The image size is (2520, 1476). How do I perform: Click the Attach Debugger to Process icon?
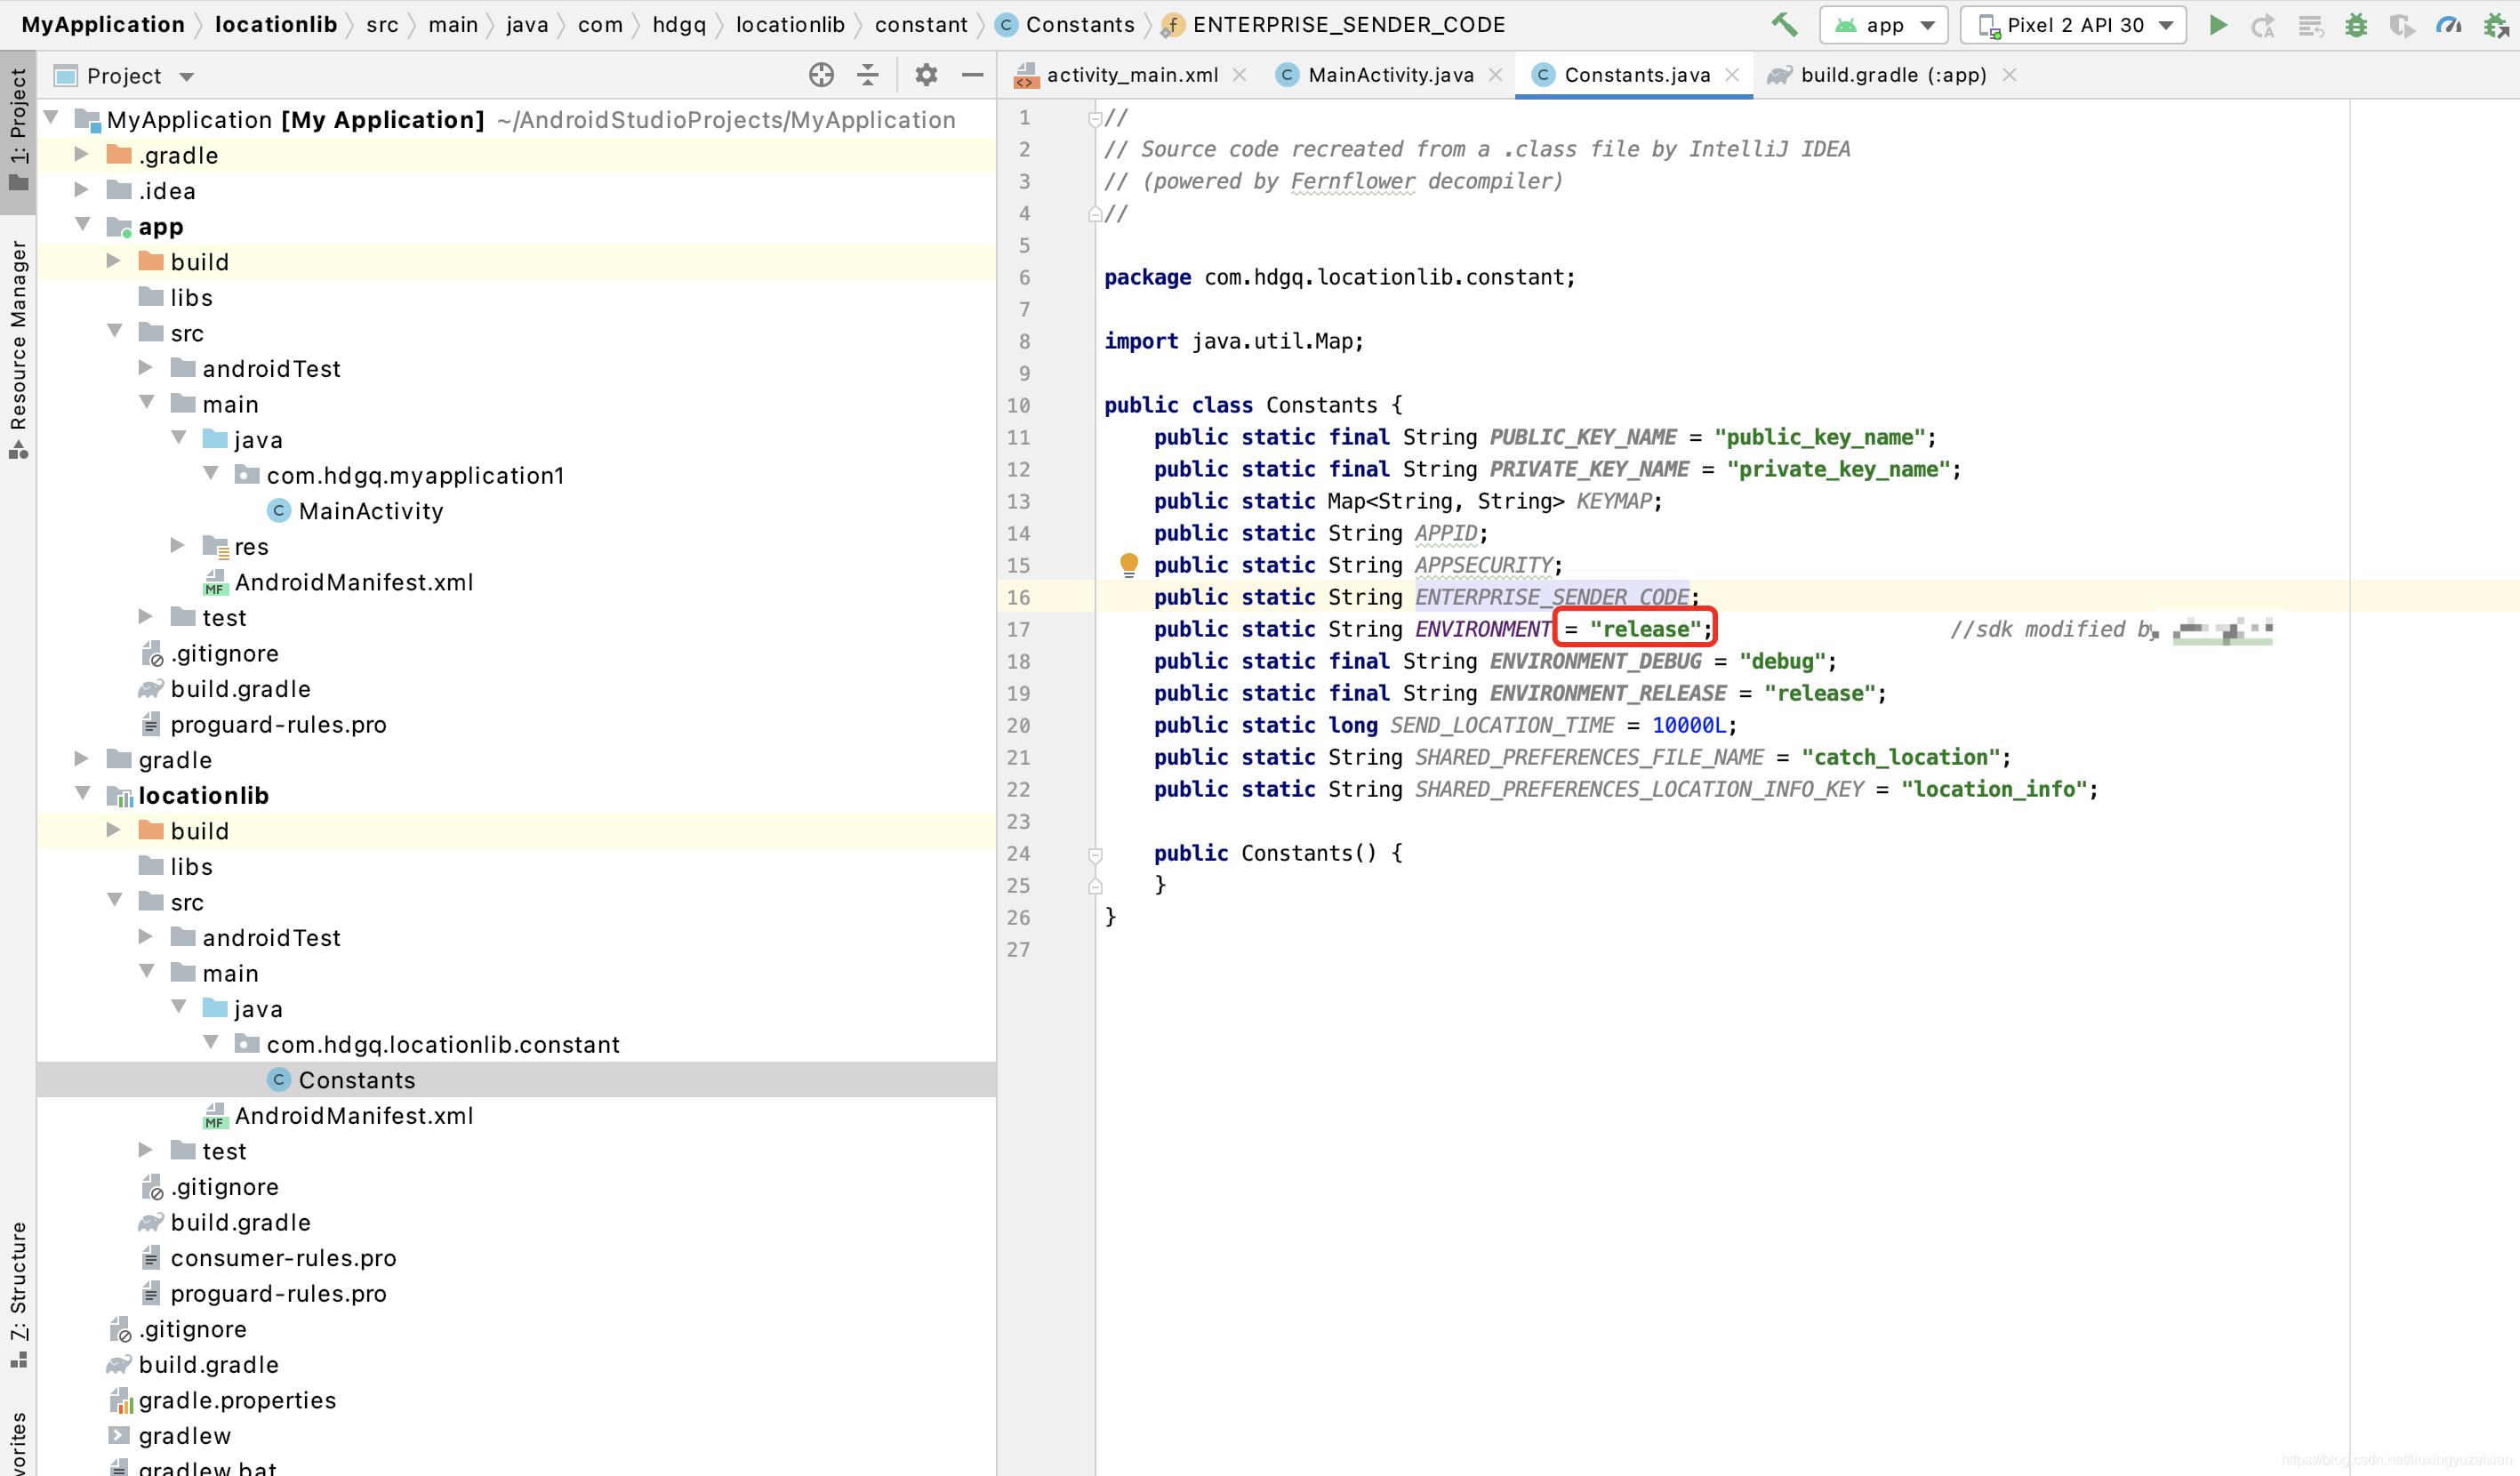(2496, 25)
